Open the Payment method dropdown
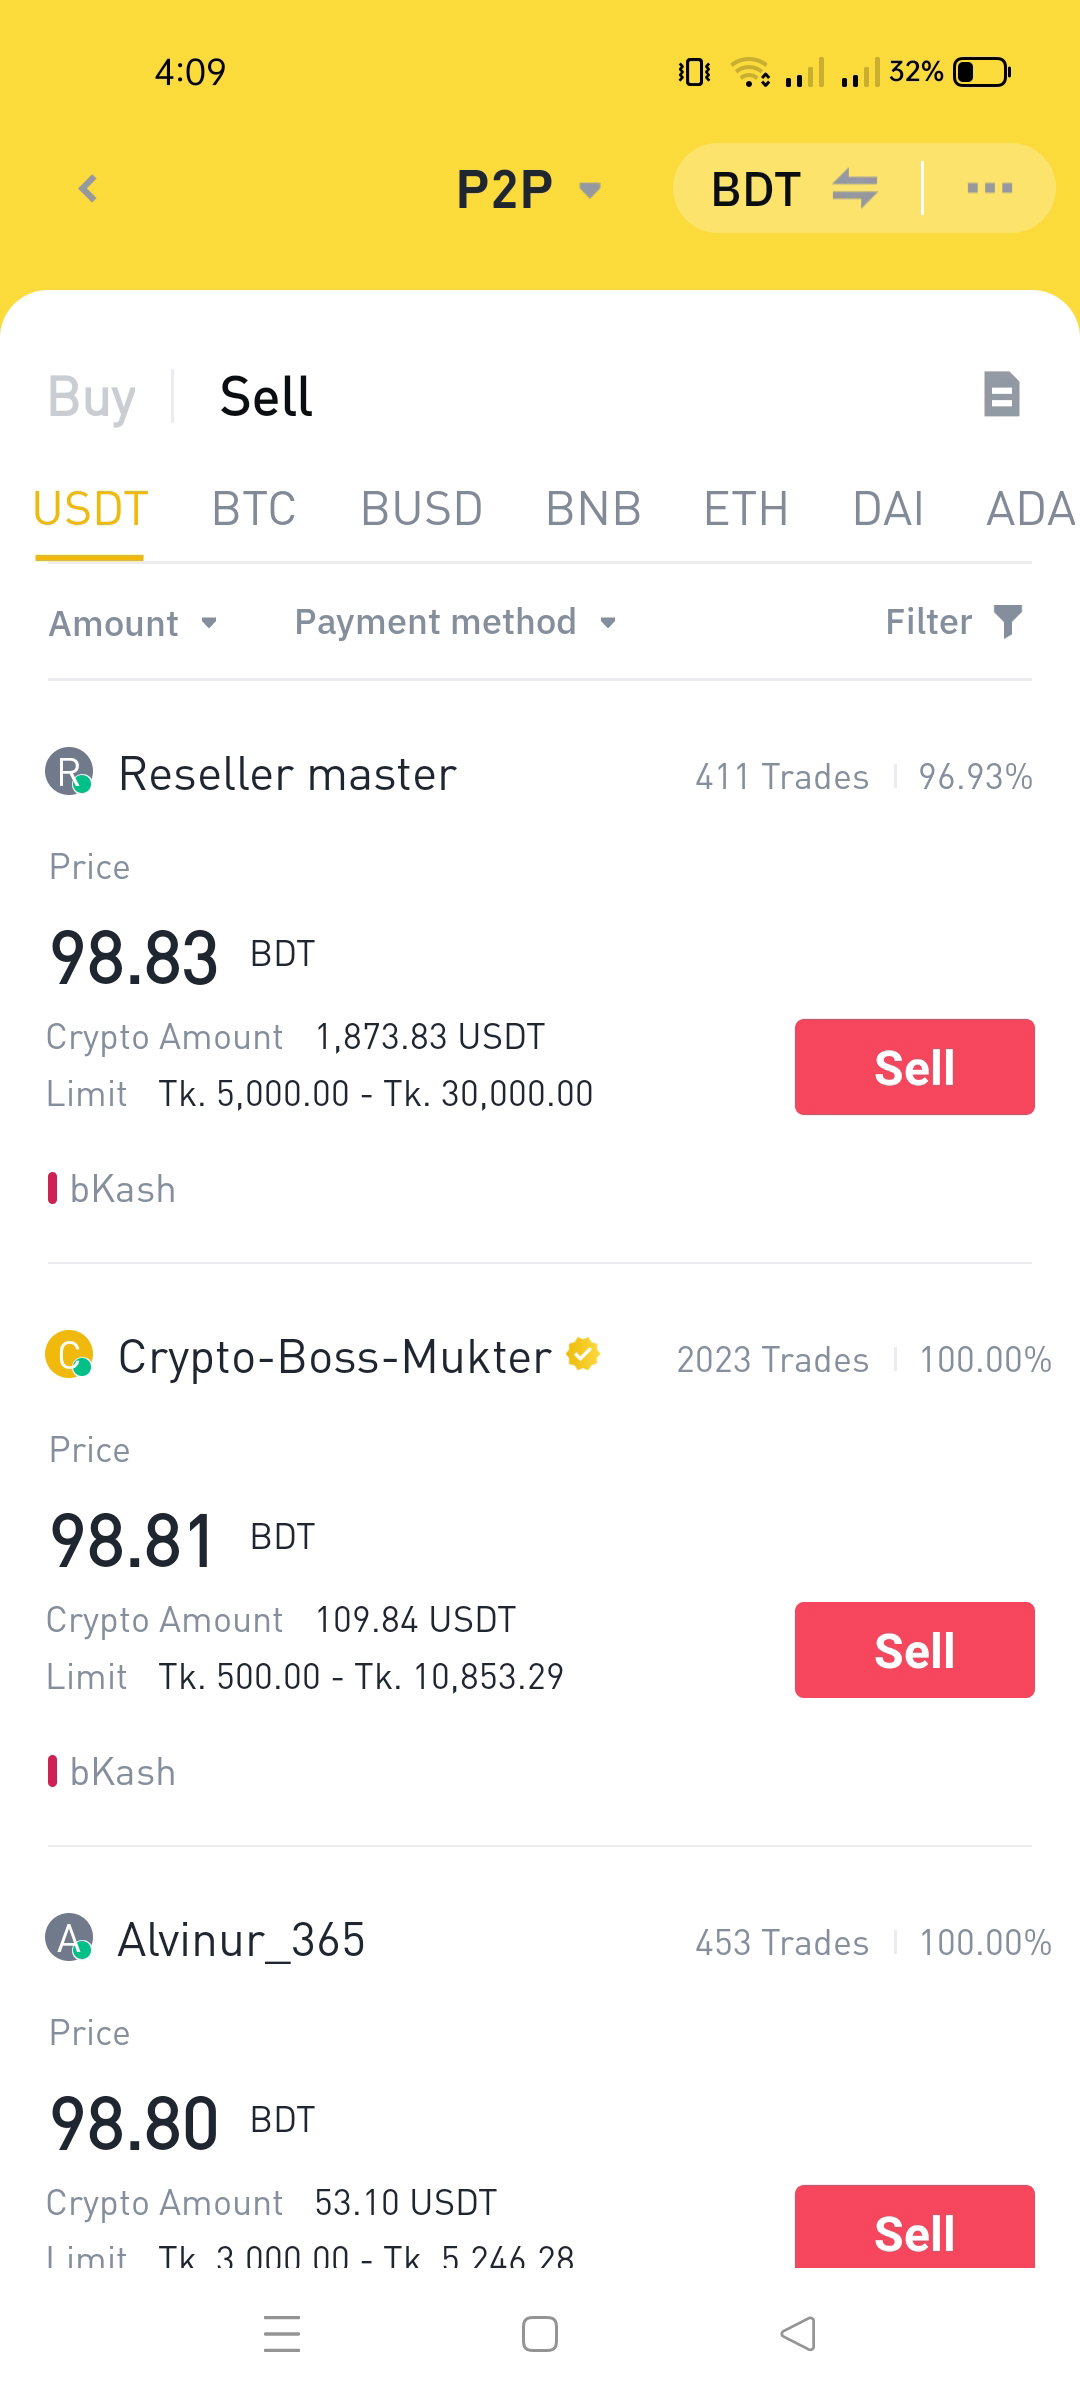This screenshot has height=2400, width=1080. pos(456,622)
